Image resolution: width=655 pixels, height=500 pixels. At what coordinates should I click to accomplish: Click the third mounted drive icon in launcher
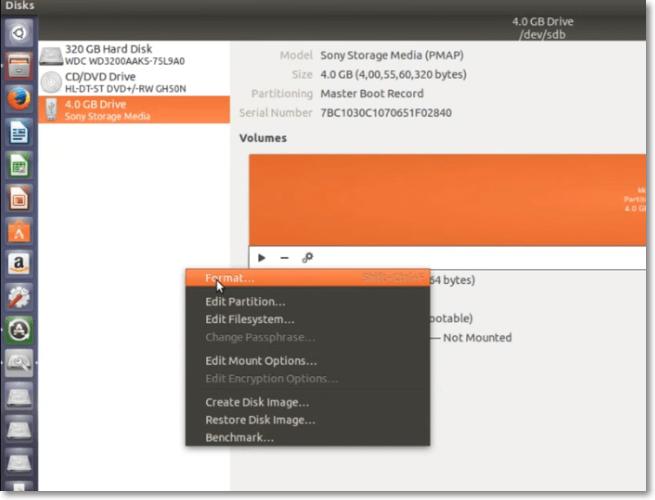19,462
